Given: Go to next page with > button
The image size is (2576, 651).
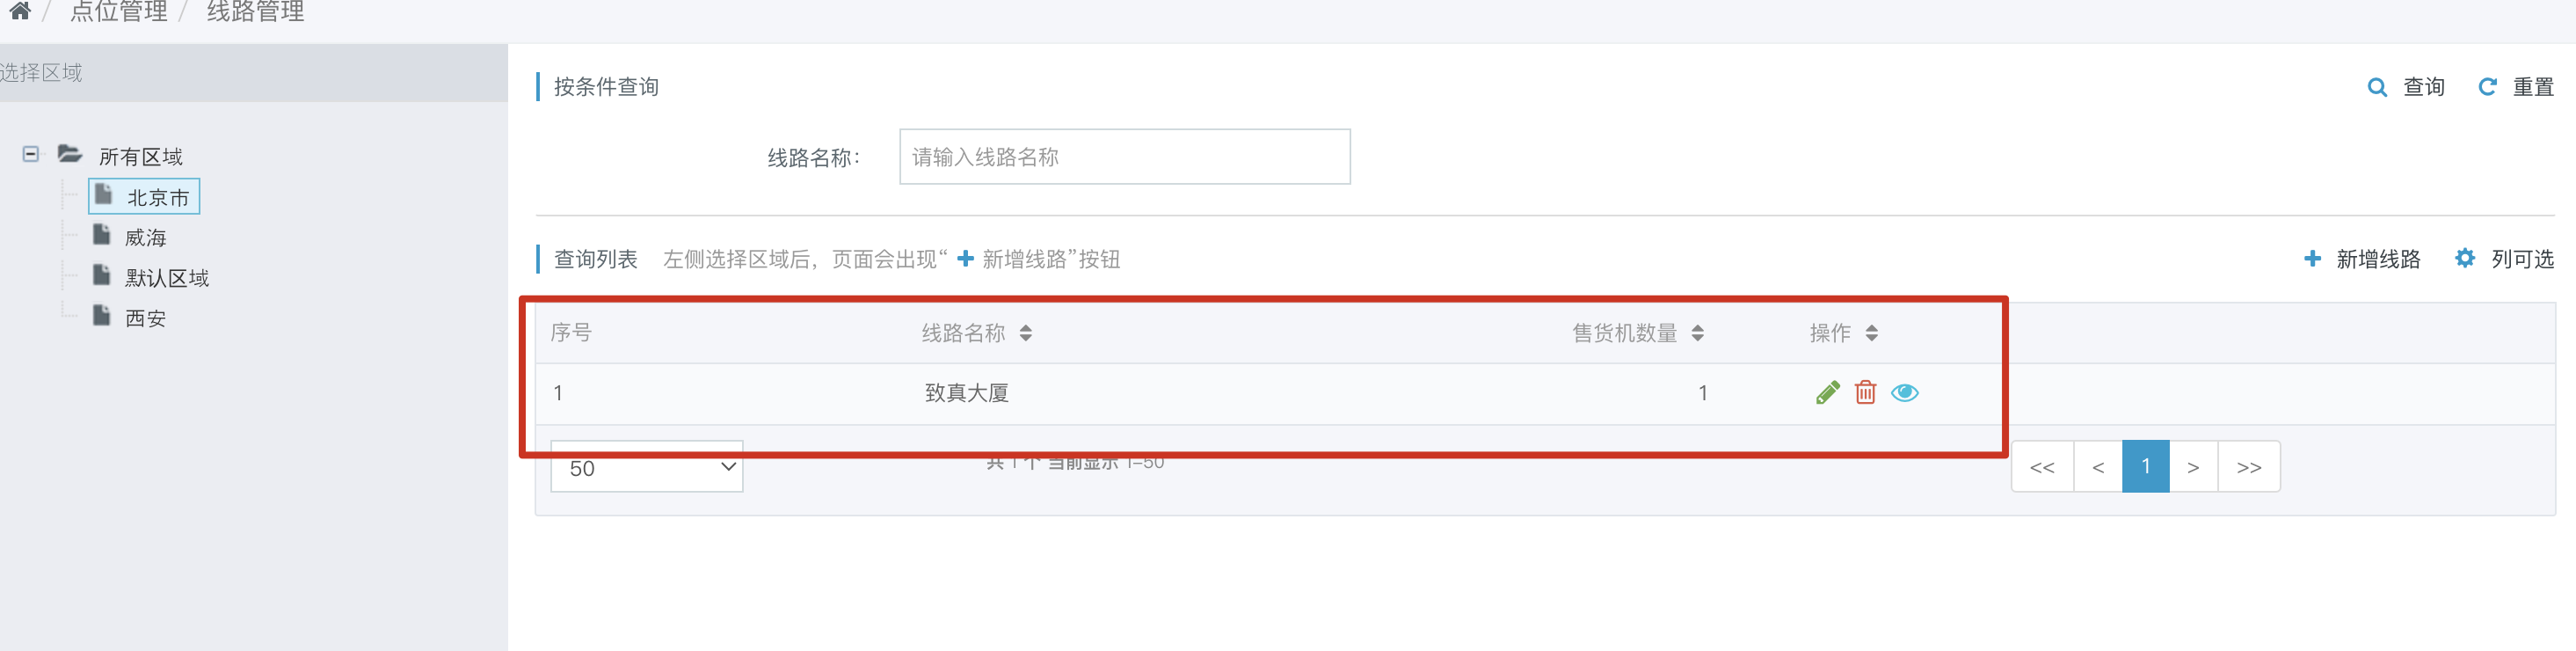Looking at the screenshot, I should (2193, 467).
